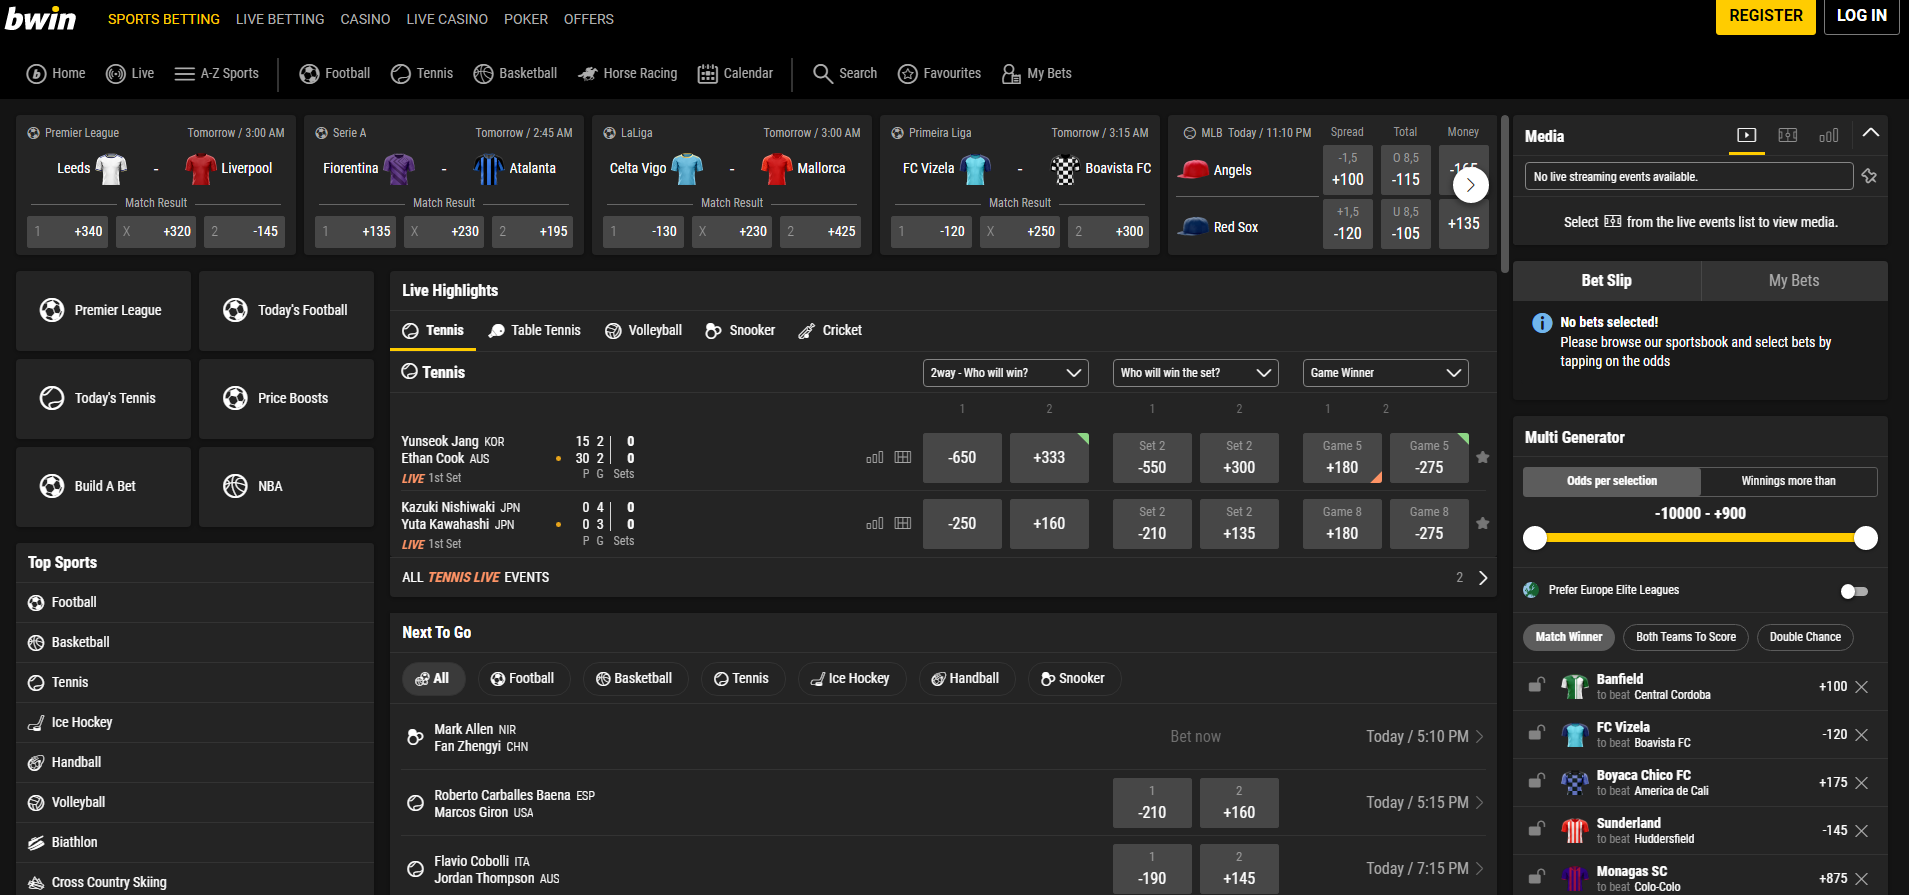Select Odds per selection option
The height and width of the screenshot is (895, 1909).
1611,481
